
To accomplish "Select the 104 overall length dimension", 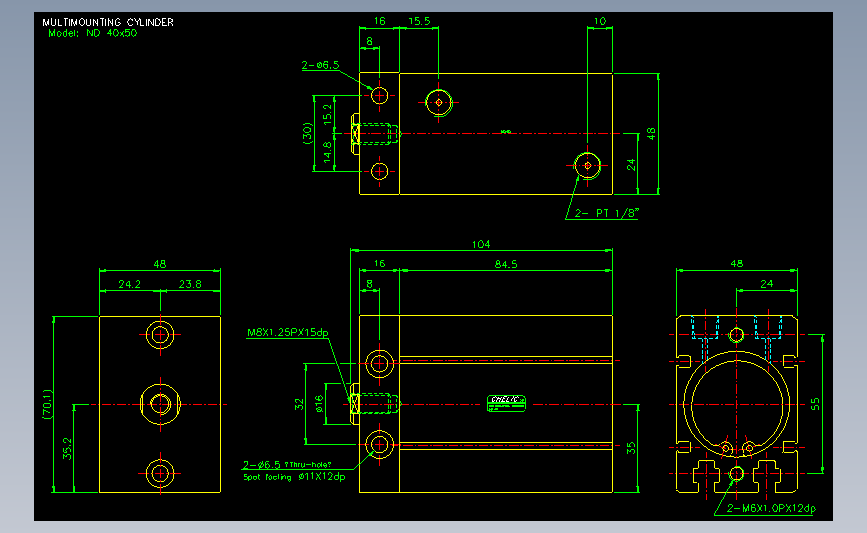I will tap(480, 244).
